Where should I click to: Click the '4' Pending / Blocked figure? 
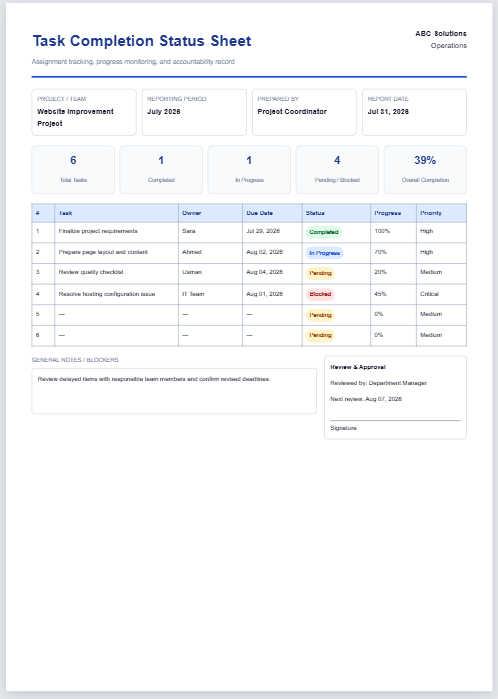(x=337, y=160)
